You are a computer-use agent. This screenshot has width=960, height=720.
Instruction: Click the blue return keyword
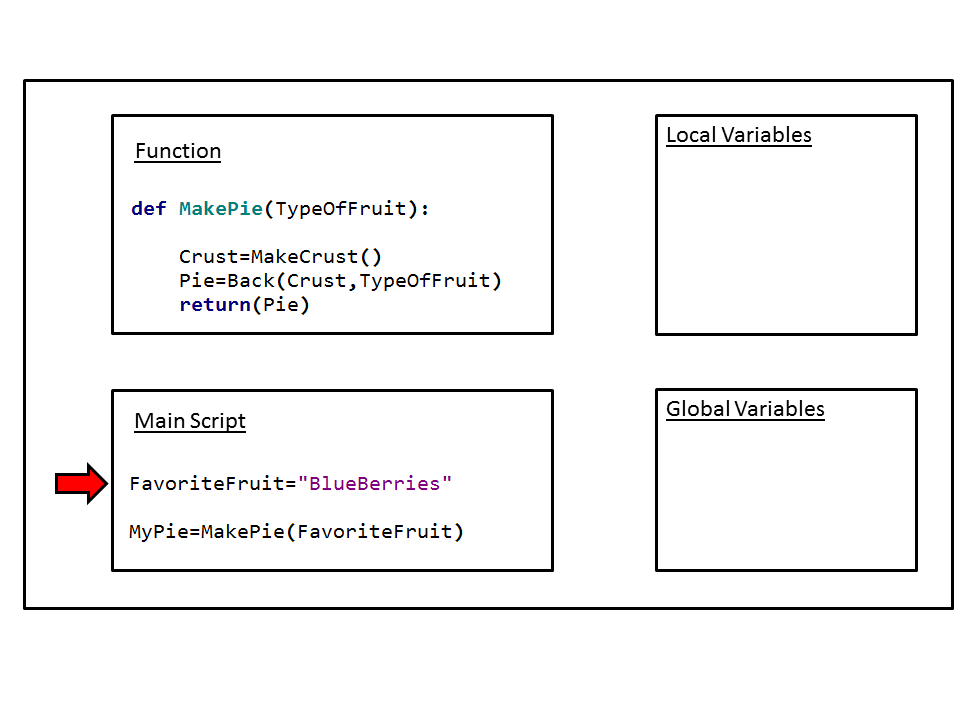point(214,305)
